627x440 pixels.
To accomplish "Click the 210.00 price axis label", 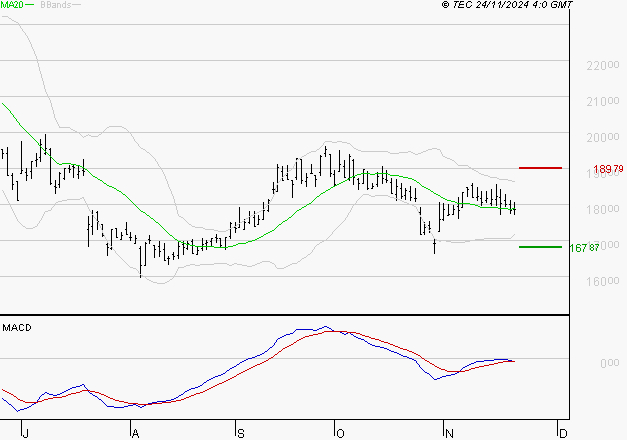I will (603, 101).
